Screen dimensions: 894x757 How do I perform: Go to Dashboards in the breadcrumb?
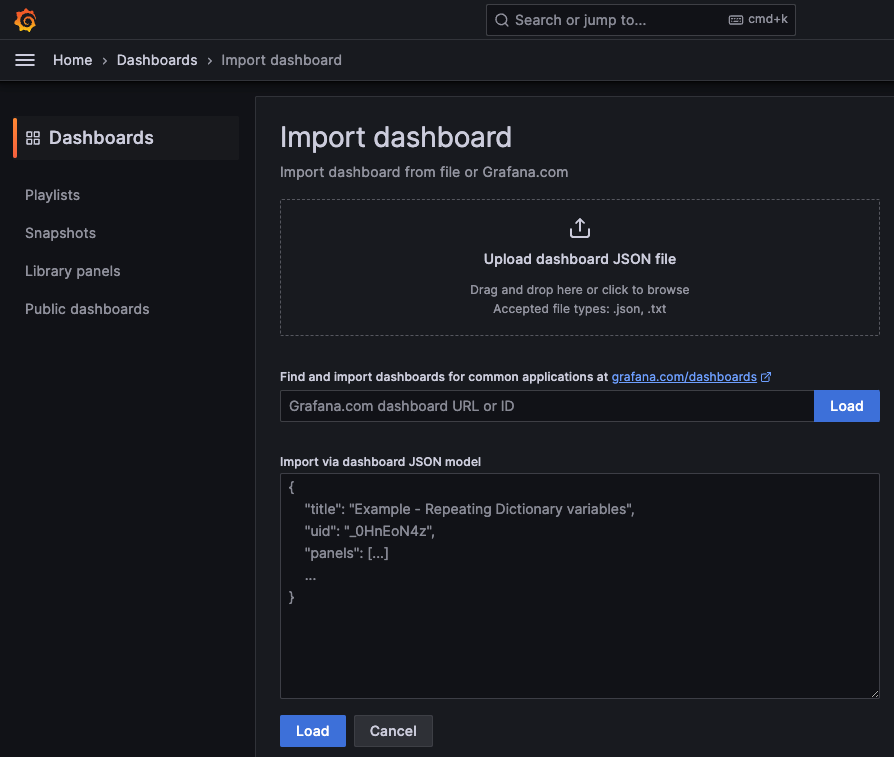tap(157, 60)
